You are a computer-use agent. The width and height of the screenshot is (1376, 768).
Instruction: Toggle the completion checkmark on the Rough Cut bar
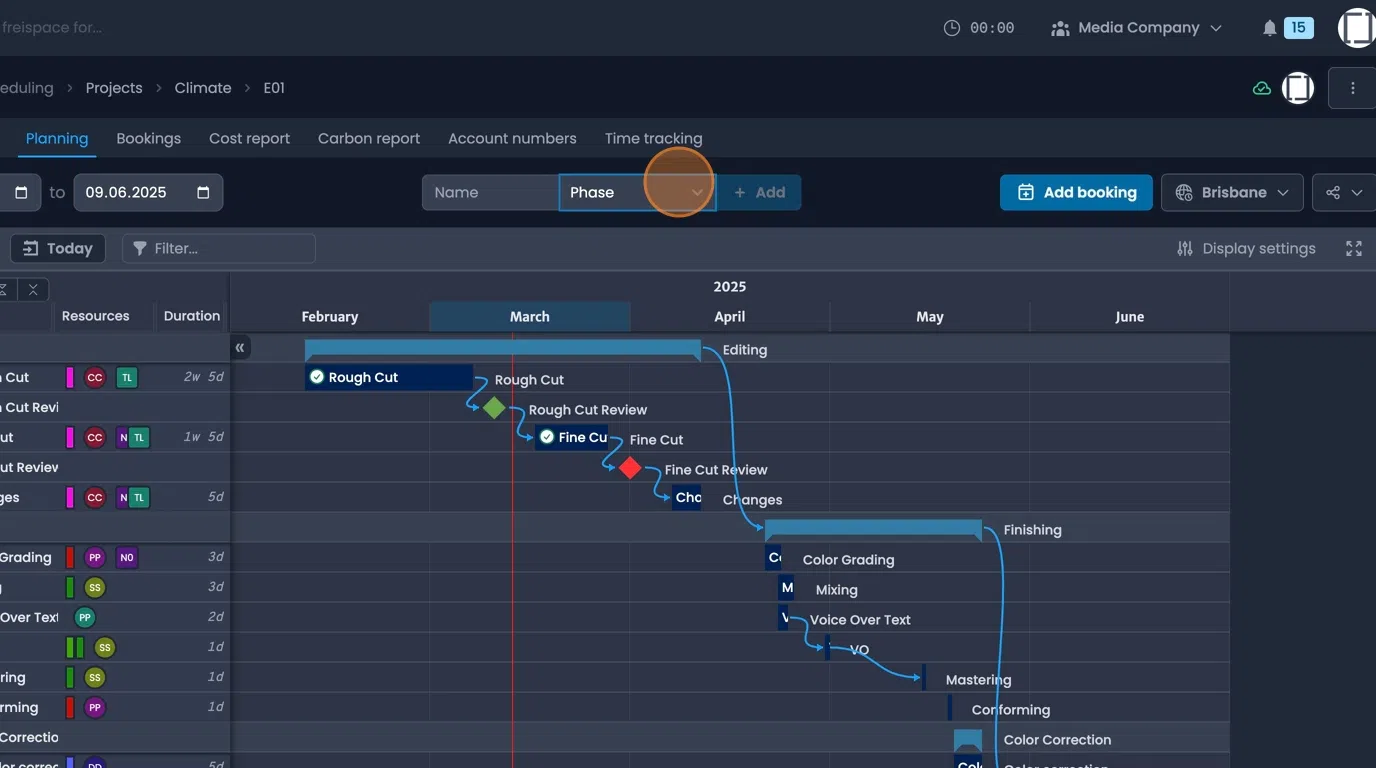(316, 377)
